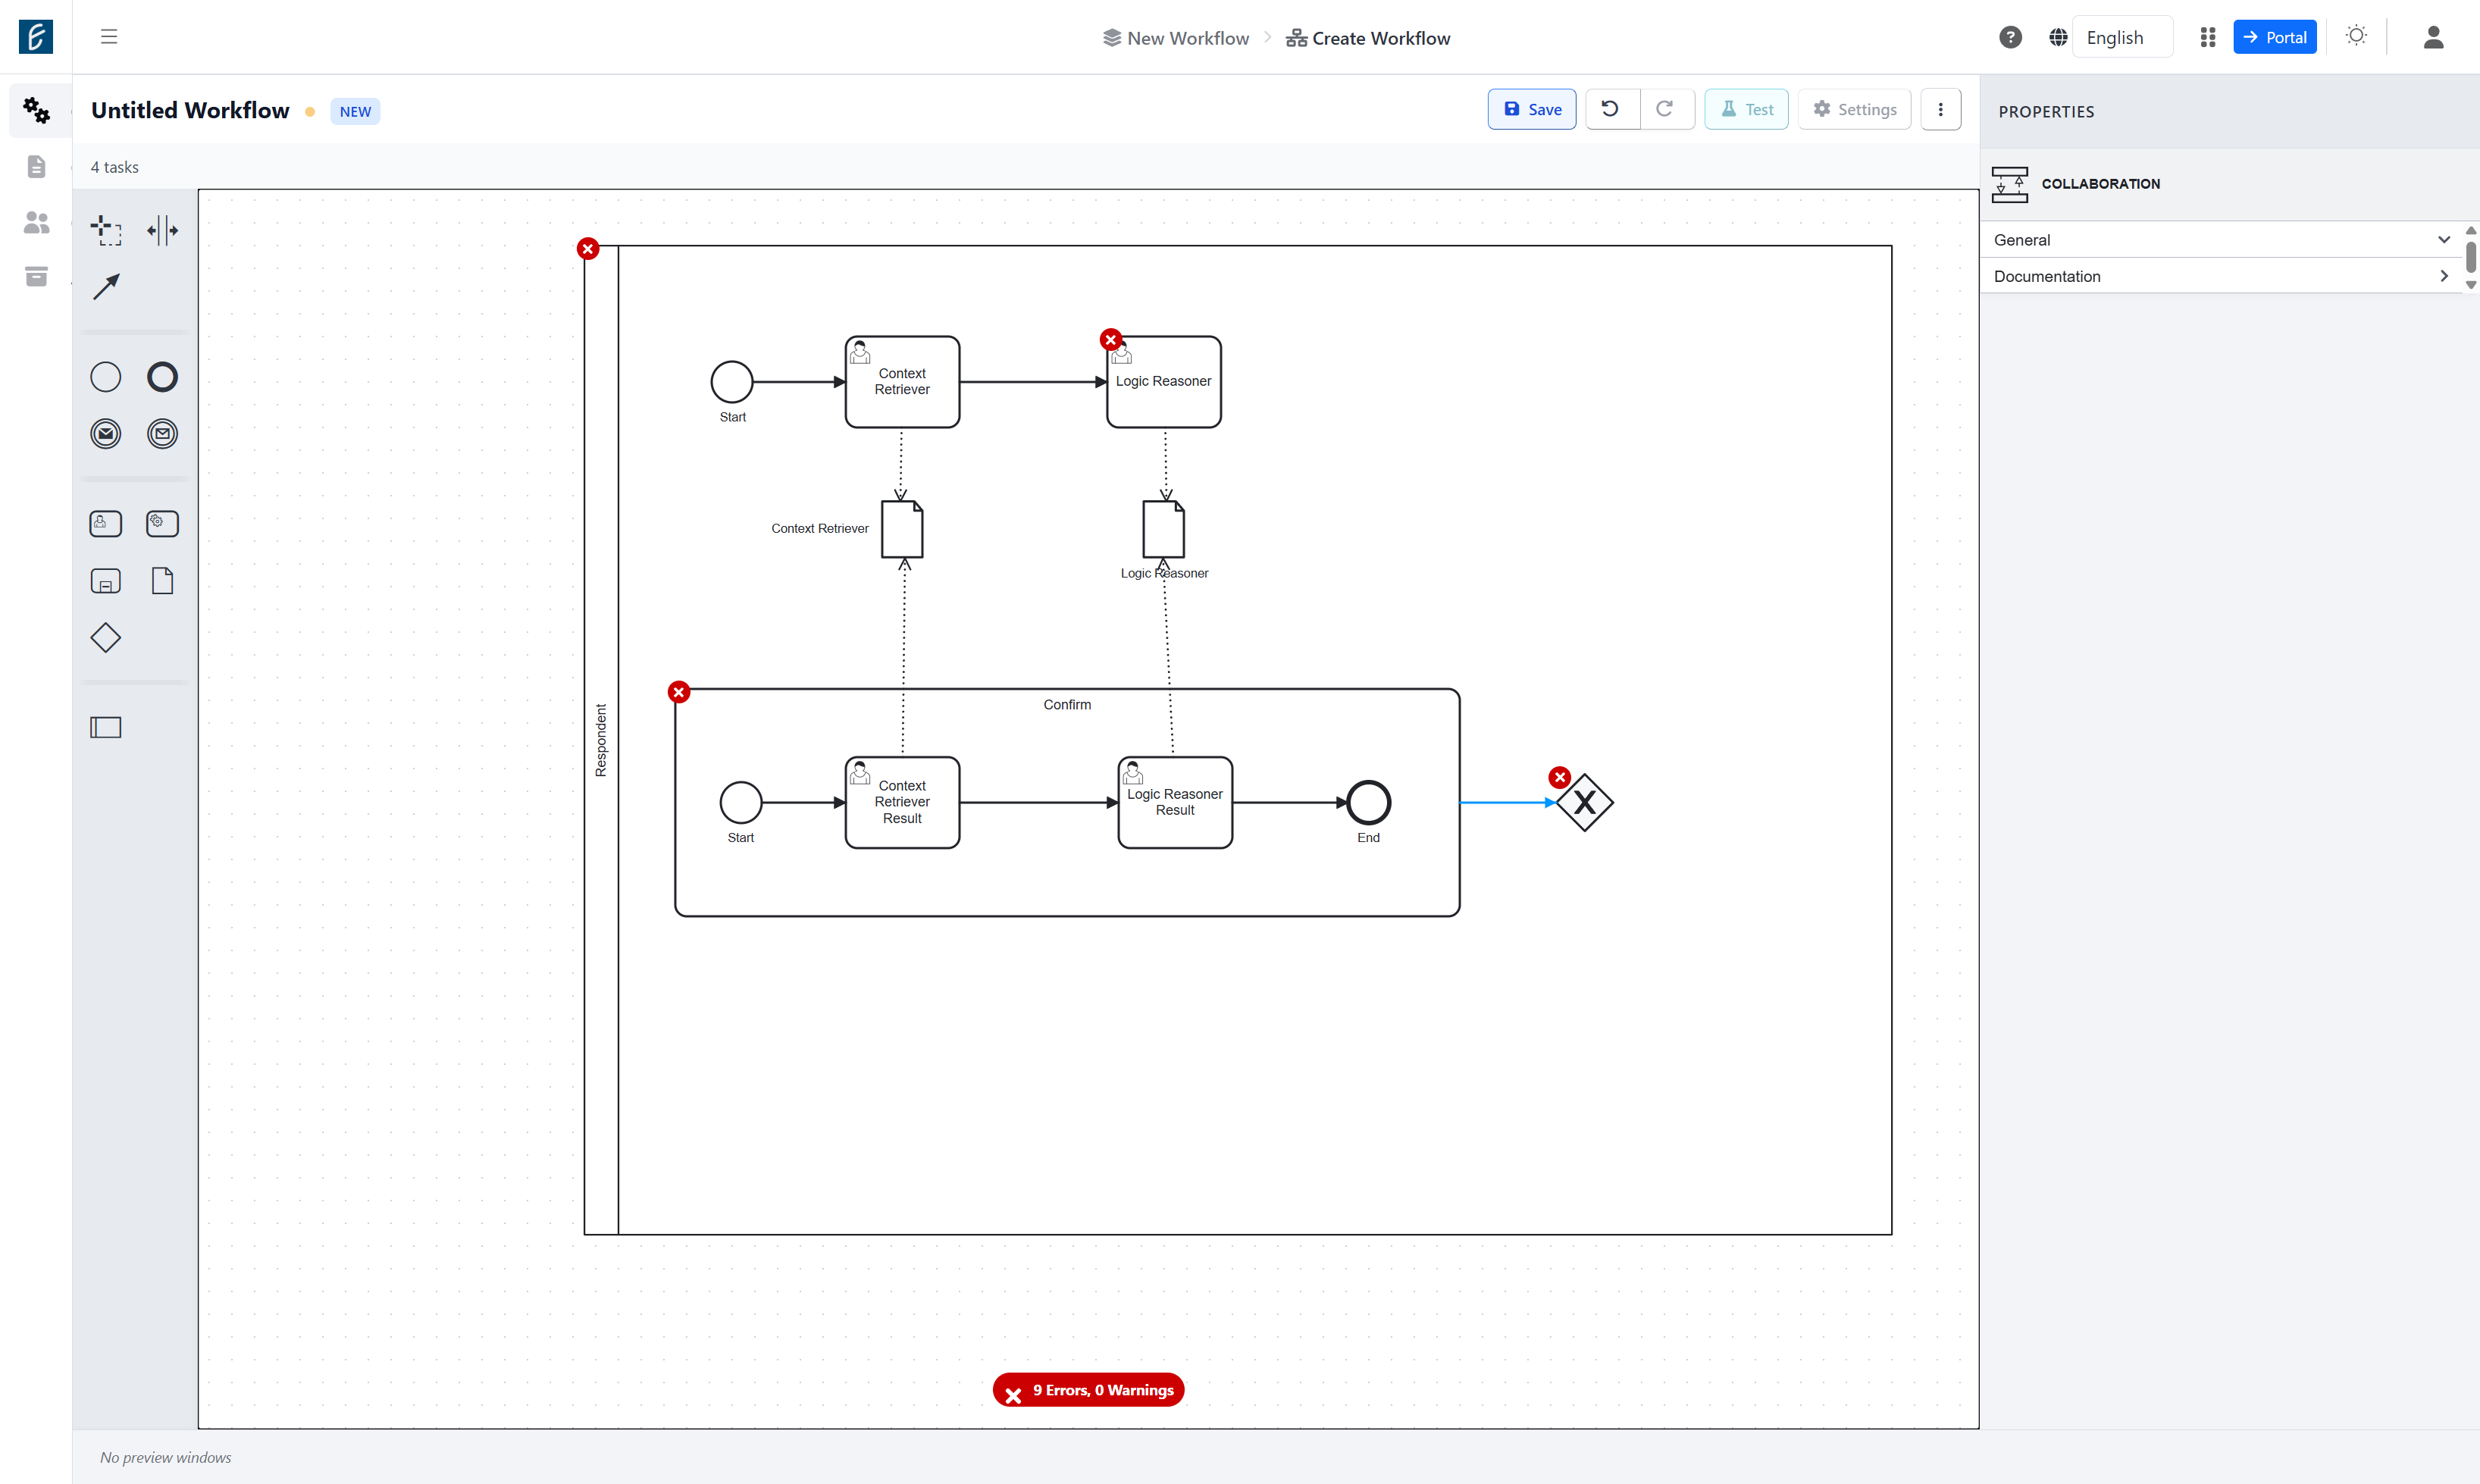The image size is (2480, 1484).
Task: Open the workflows gears sidebar icon
Action: 36,110
